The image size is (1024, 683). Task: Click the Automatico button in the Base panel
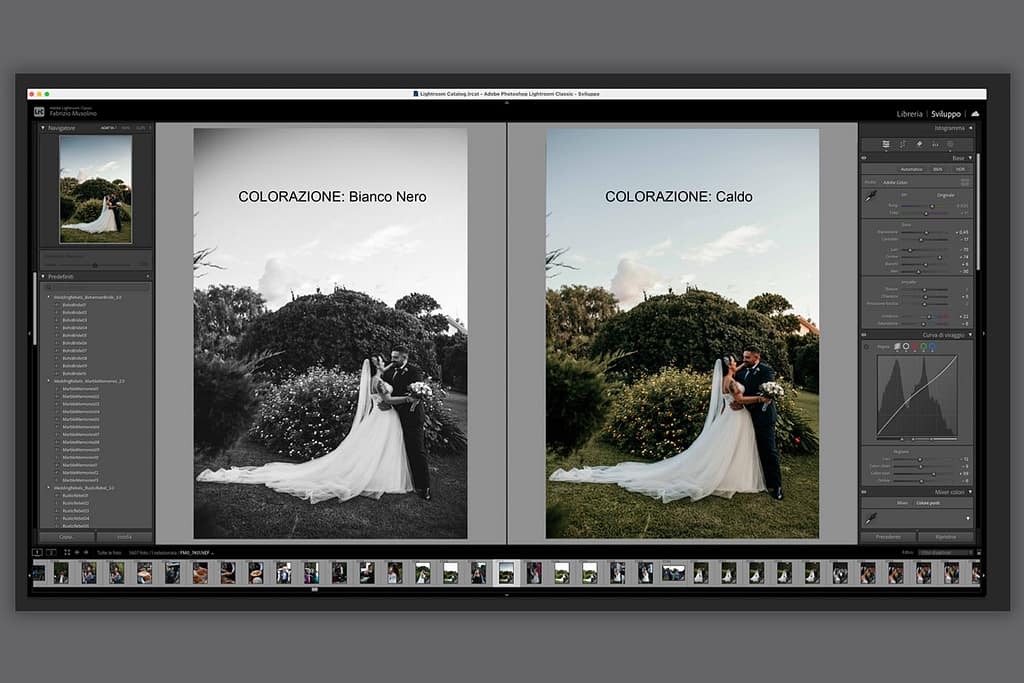click(910, 169)
